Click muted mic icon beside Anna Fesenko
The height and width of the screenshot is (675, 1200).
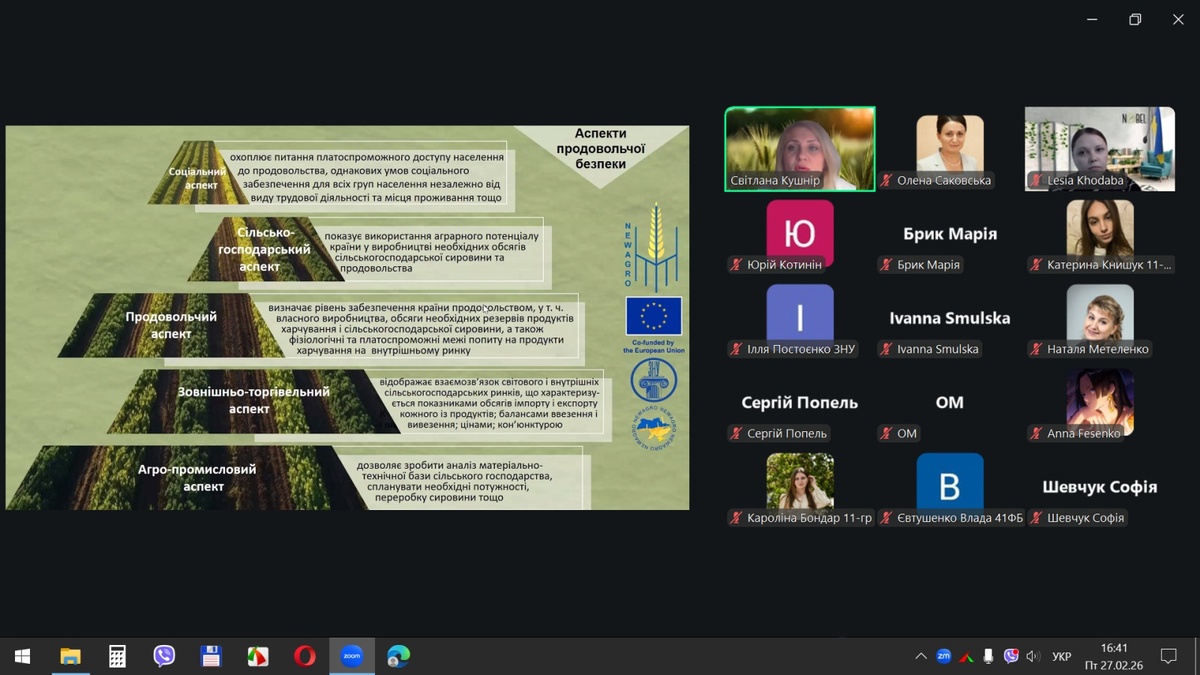pos(1036,434)
